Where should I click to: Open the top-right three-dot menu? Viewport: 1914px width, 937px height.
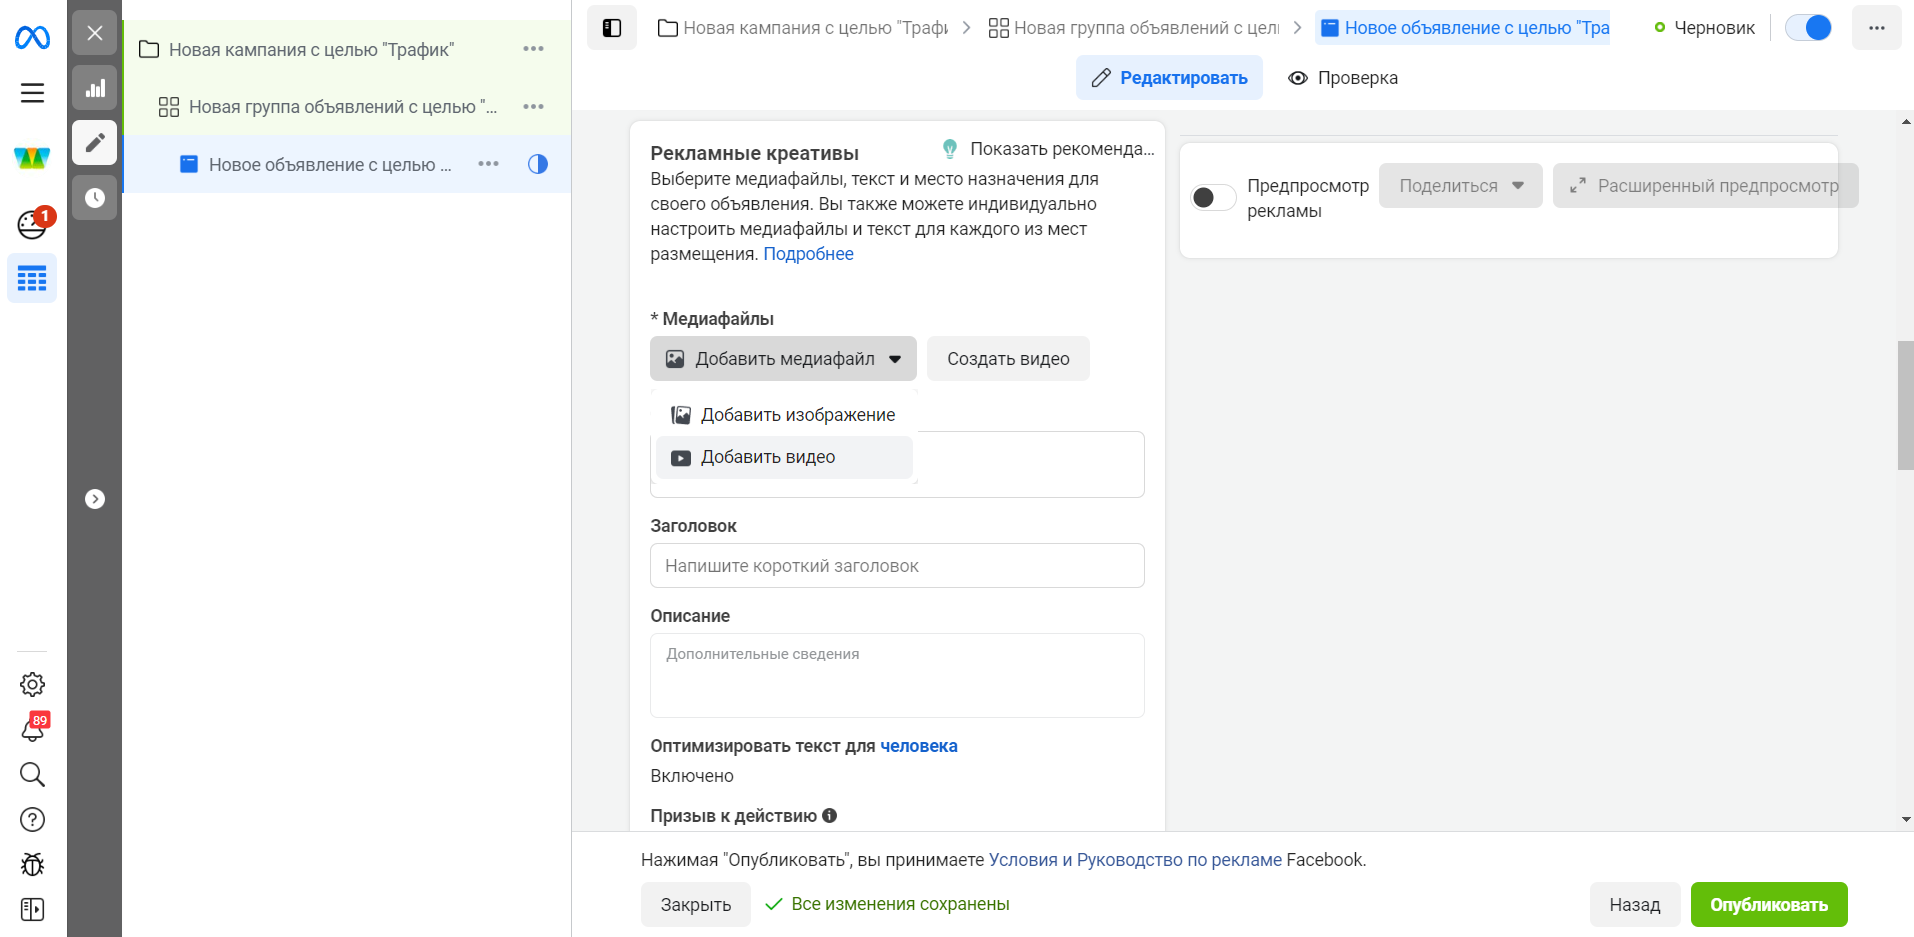click(1876, 28)
